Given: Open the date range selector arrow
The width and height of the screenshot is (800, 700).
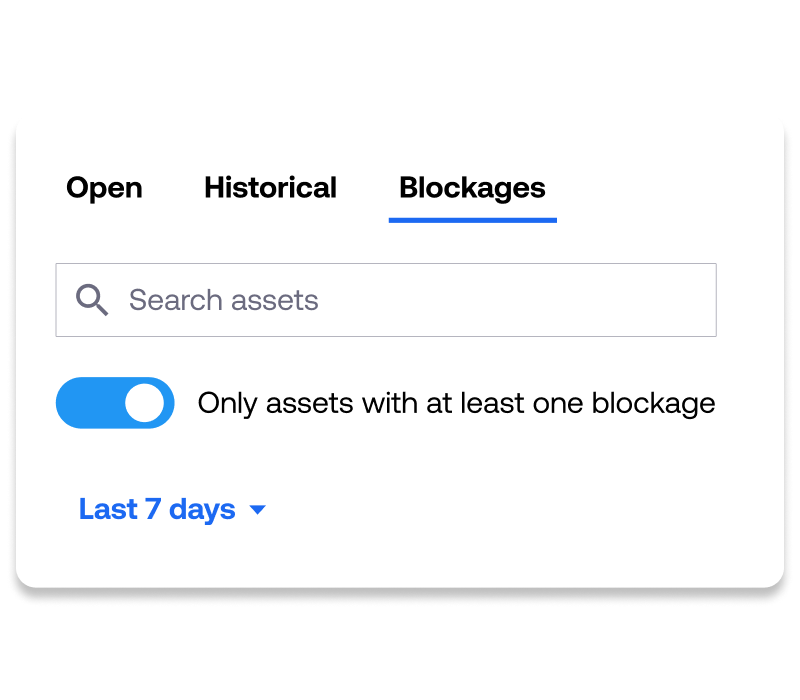Looking at the screenshot, I should pos(258,509).
